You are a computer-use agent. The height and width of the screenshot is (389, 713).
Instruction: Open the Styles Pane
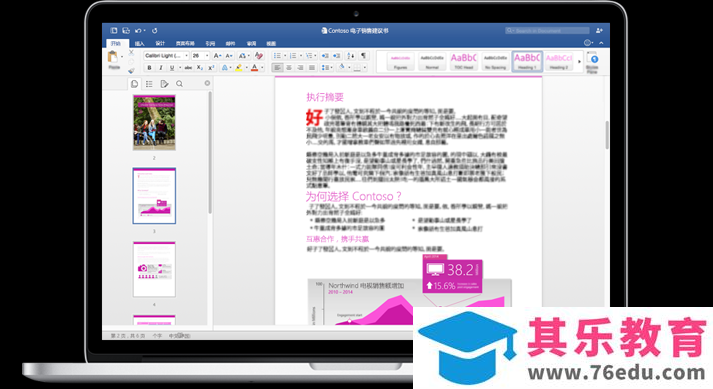click(x=592, y=62)
